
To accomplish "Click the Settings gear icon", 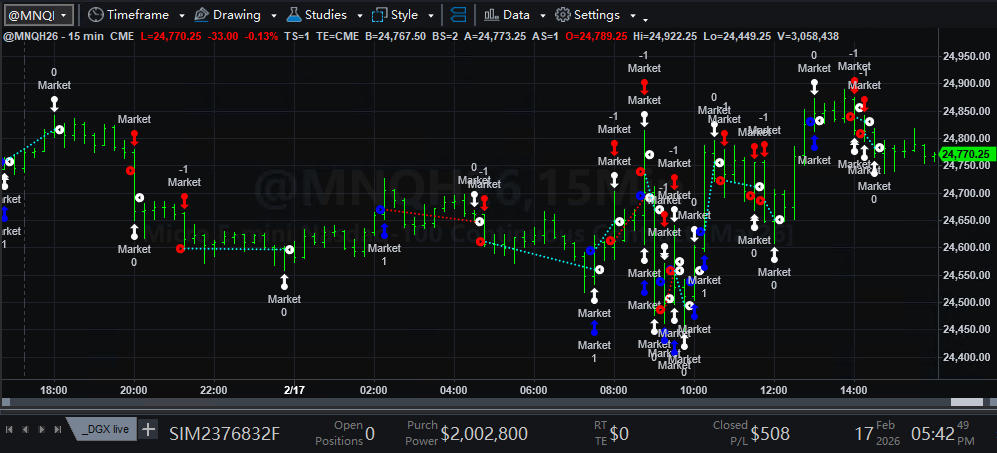I will tap(562, 15).
